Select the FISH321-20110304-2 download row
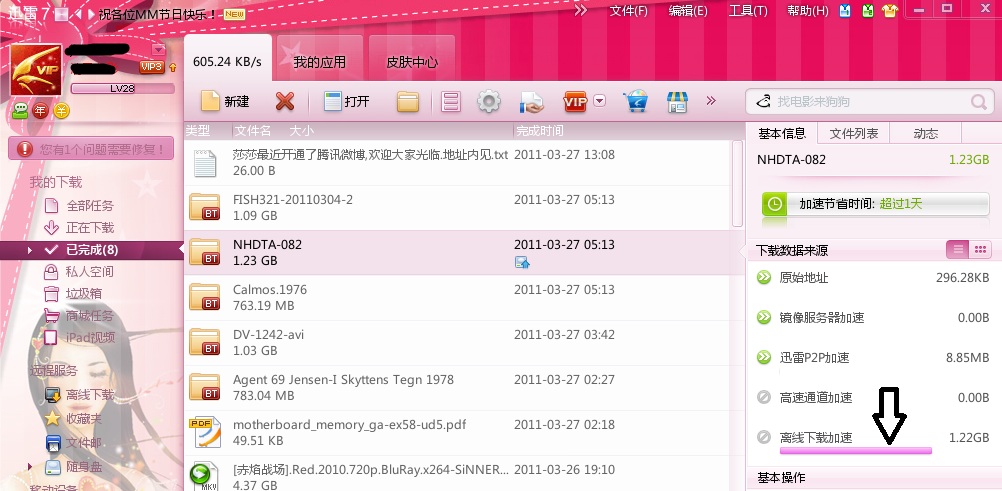 (x=457, y=208)
